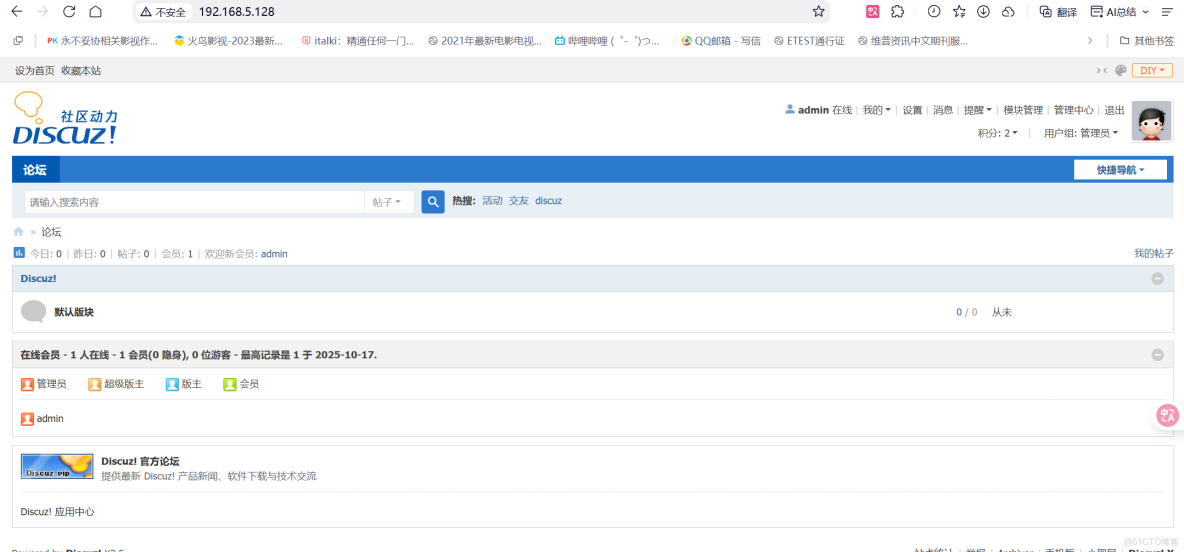Click the breadcrumb home icon

[x=19, y=232]
